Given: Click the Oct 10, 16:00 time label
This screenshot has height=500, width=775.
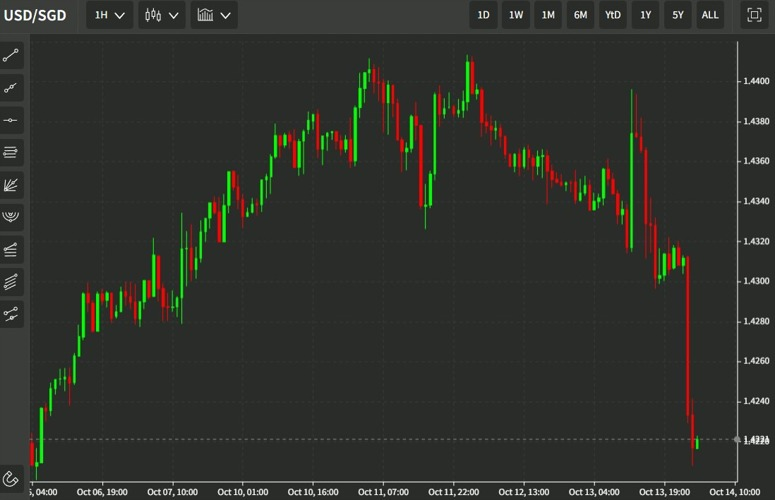Looking at the screenshot, I should [313, 492].
